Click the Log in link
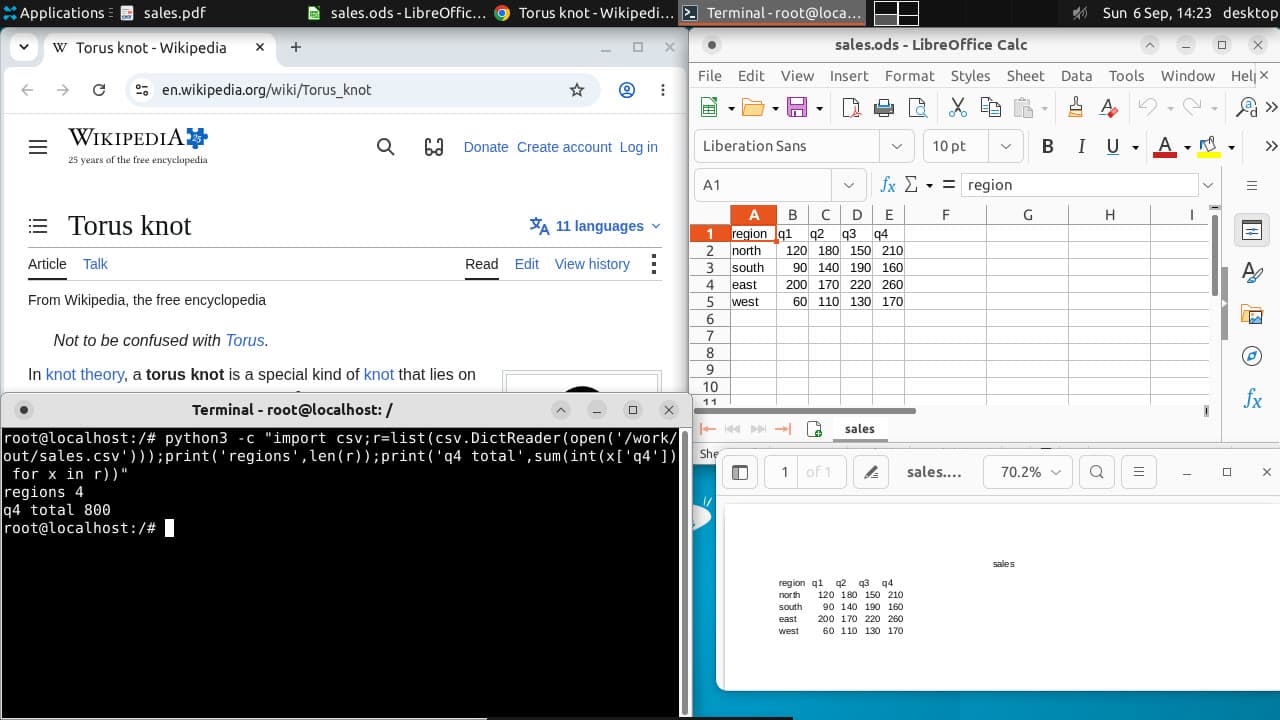 coord(638,147)
